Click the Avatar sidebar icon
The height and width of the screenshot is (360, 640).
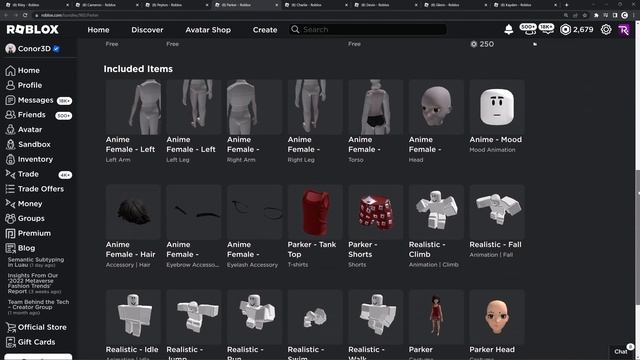(x=11, y=129)
